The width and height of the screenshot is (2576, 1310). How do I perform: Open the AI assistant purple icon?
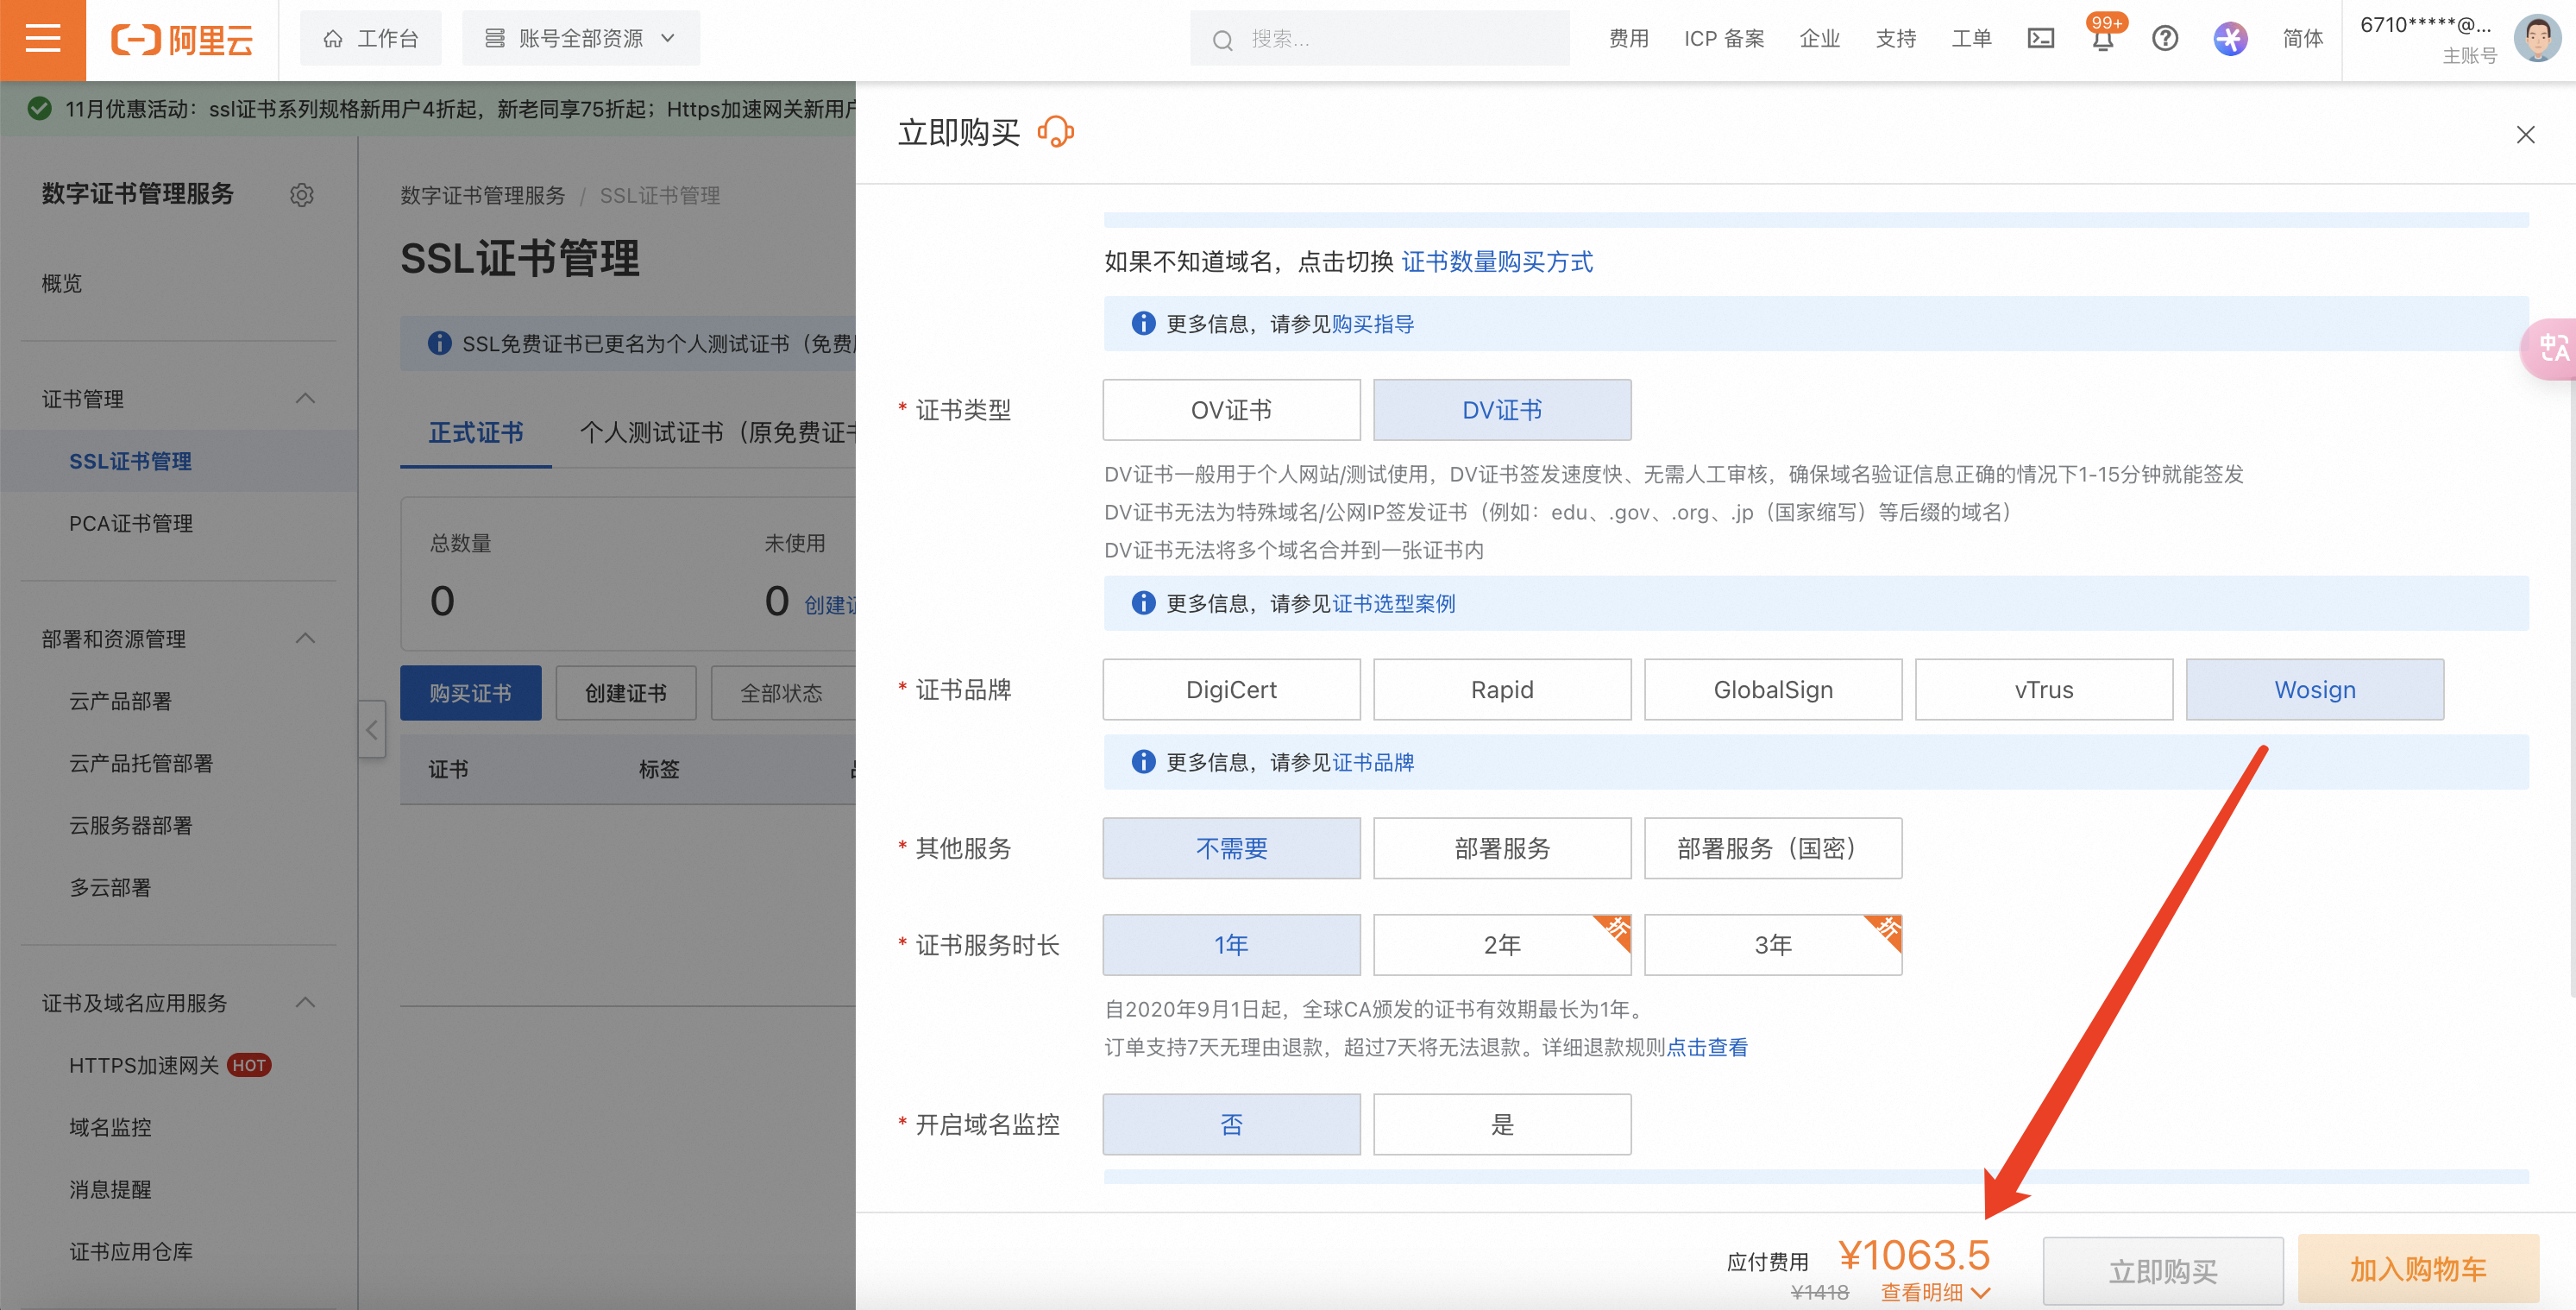2229,39
